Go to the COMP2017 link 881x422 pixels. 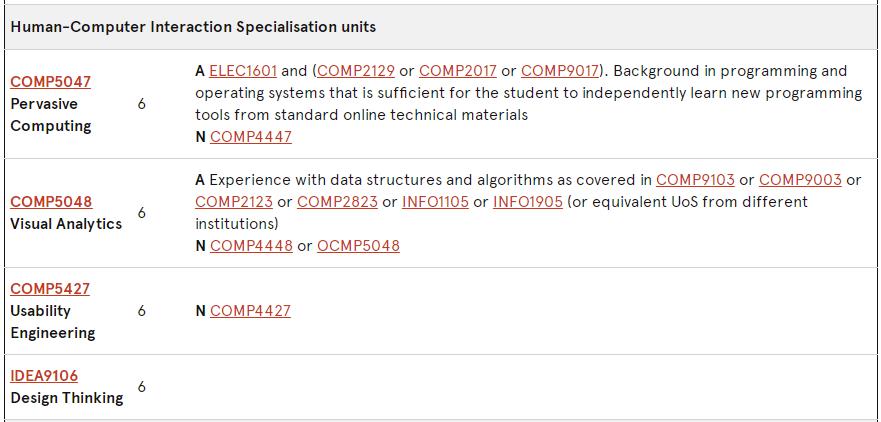[457, 71]
